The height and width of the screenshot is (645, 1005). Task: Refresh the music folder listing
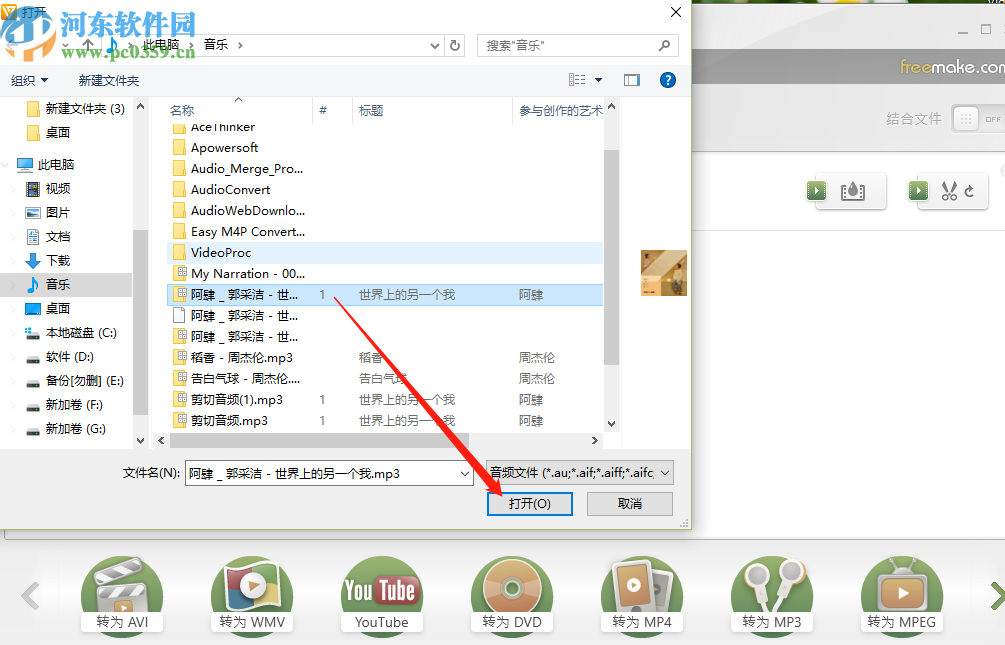click(x=454, y=46)
